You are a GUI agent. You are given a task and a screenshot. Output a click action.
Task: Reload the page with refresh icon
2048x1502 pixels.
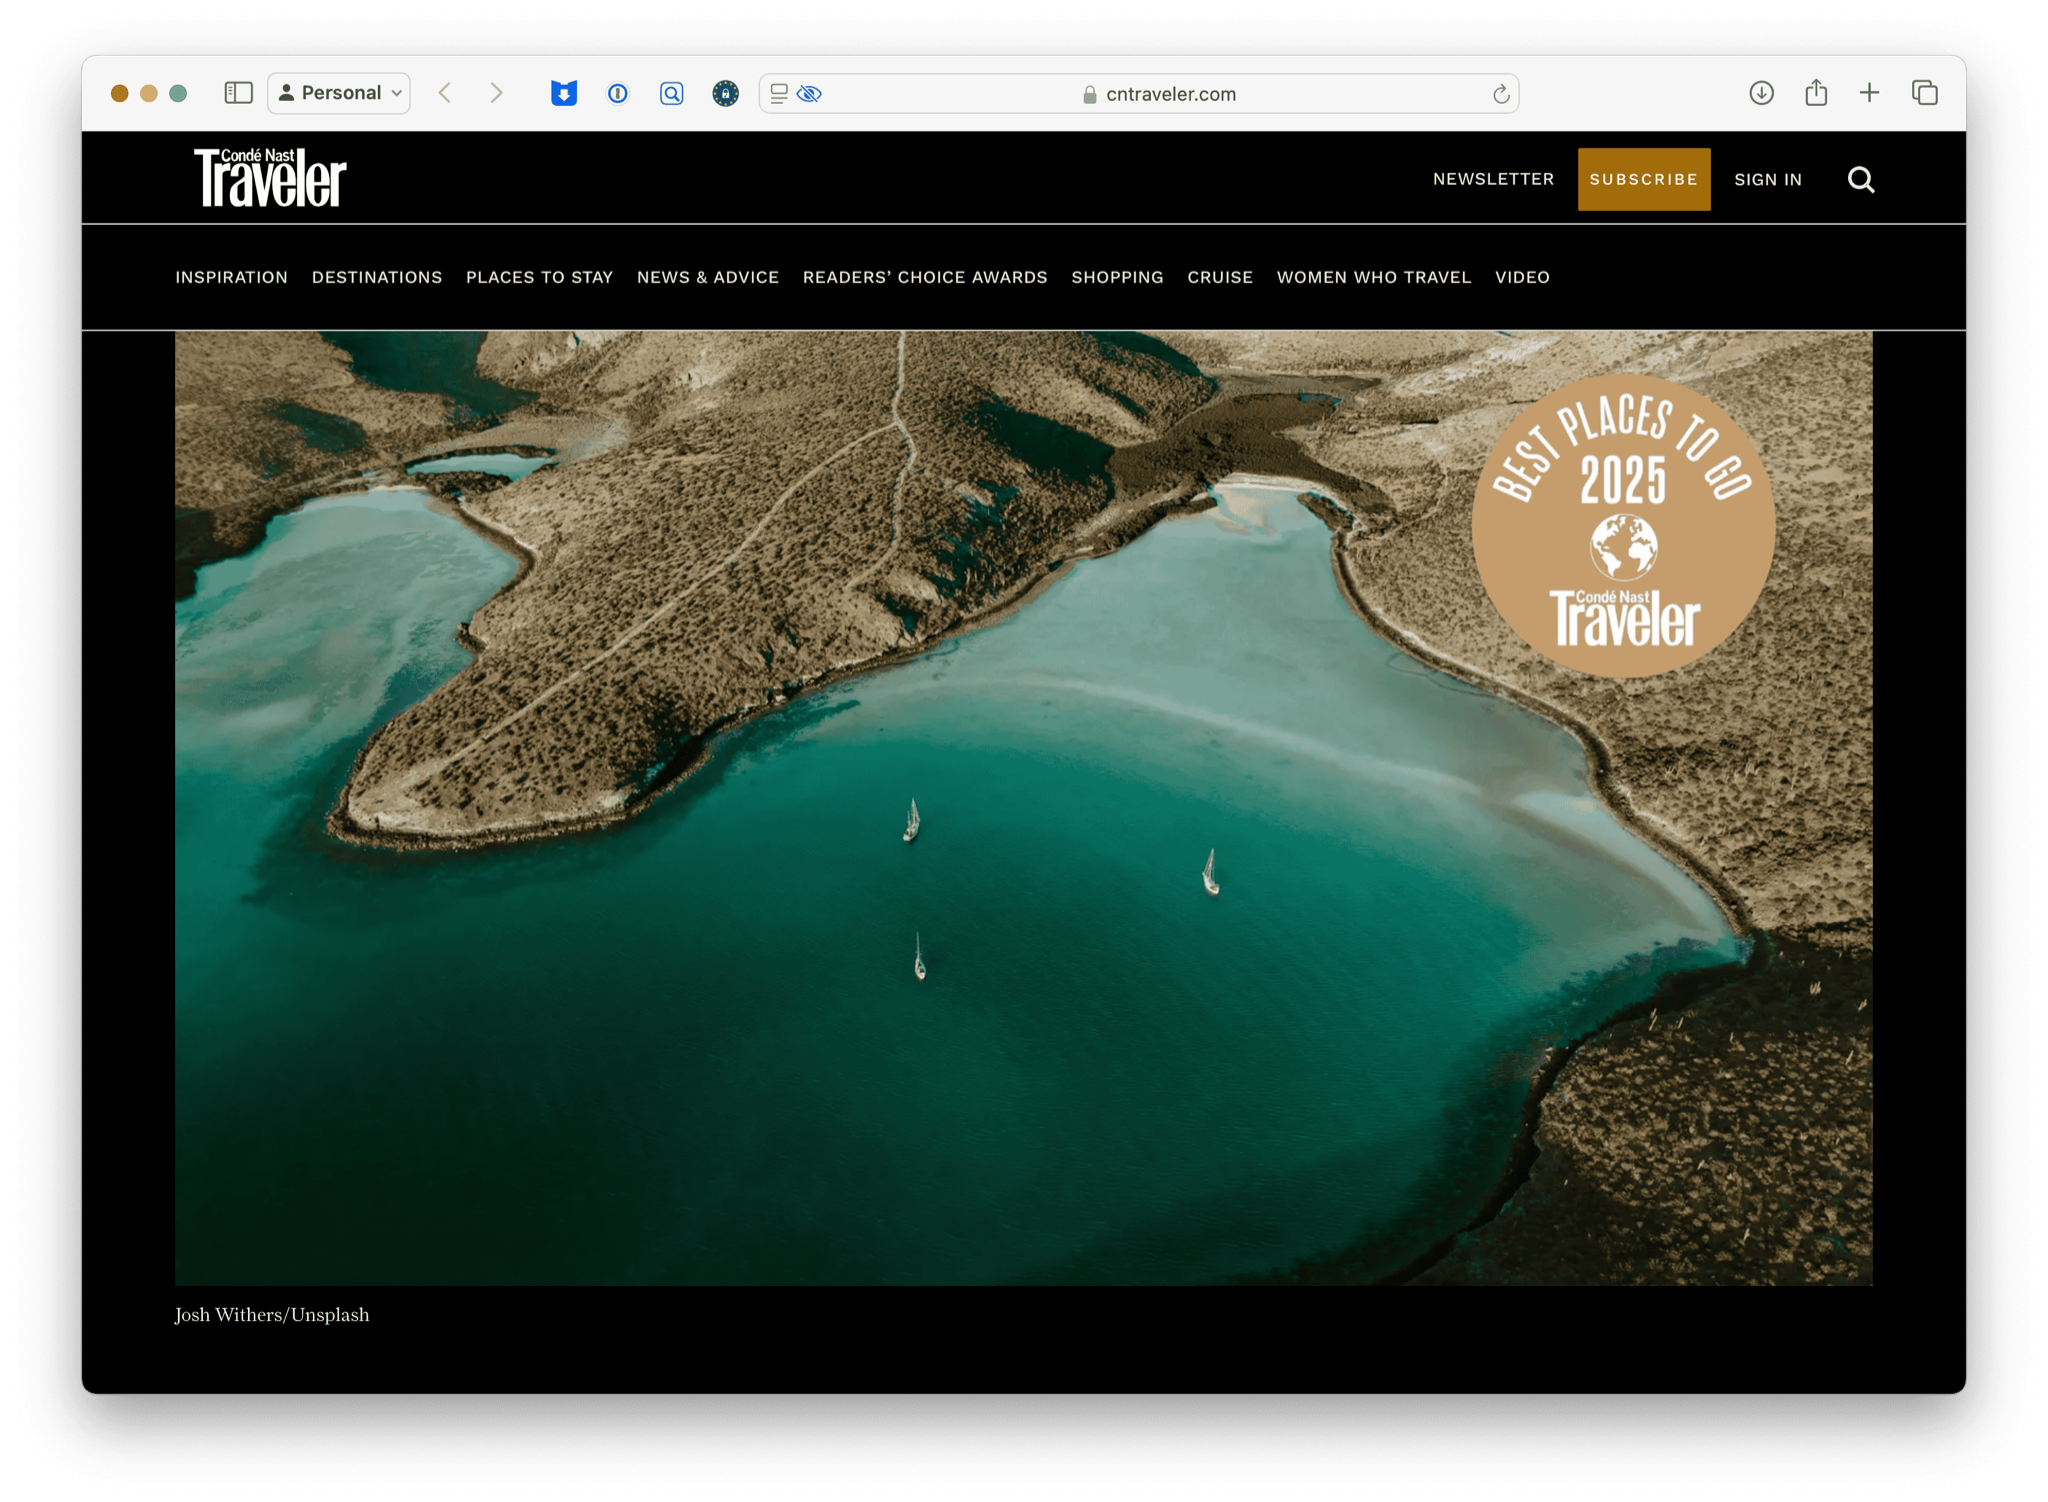[1500, 94]
